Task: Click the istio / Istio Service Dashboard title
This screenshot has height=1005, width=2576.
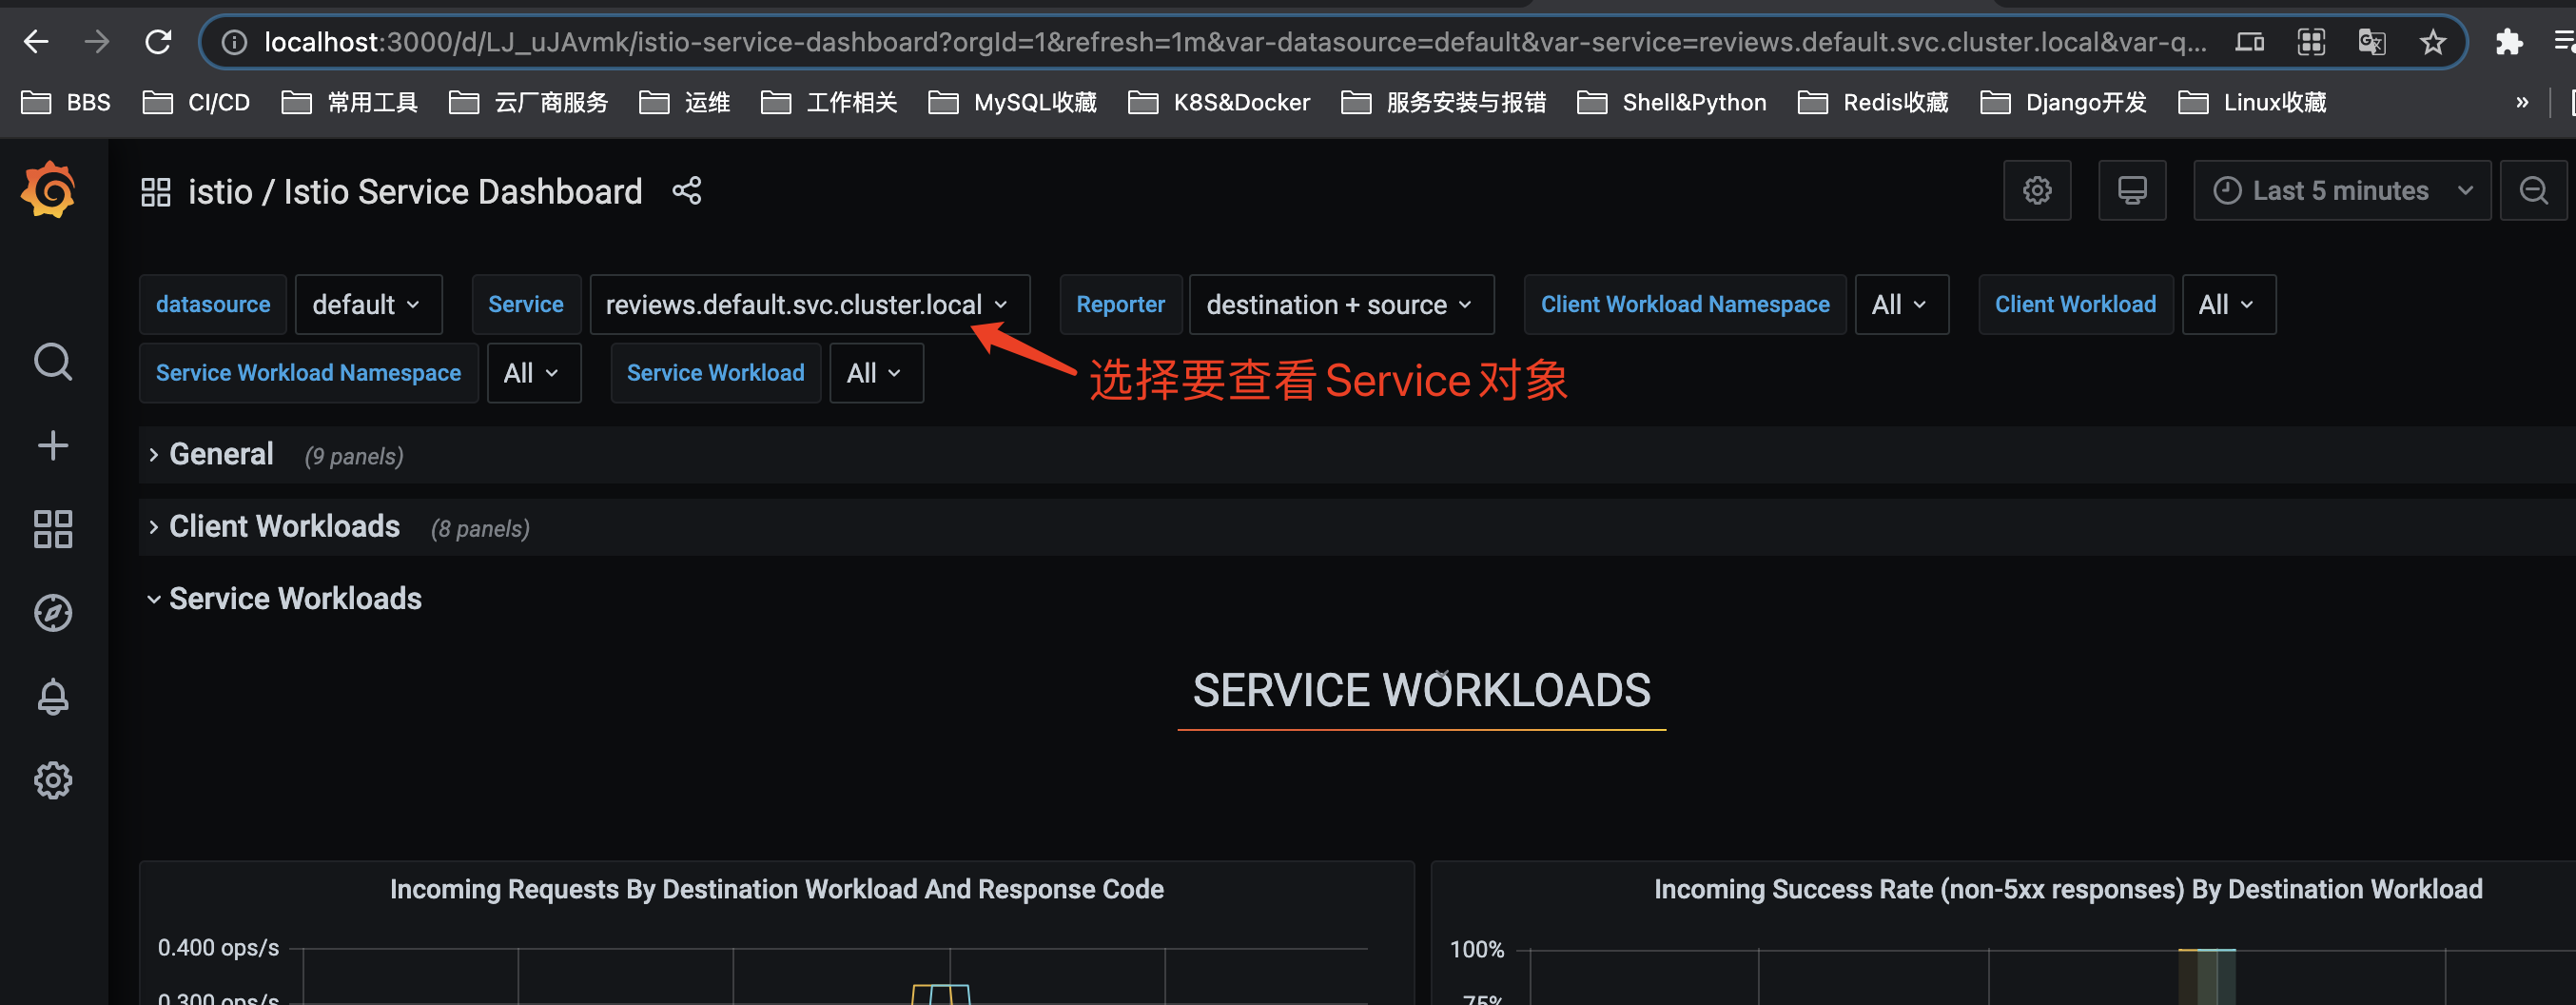Action: tap(415, 191)
